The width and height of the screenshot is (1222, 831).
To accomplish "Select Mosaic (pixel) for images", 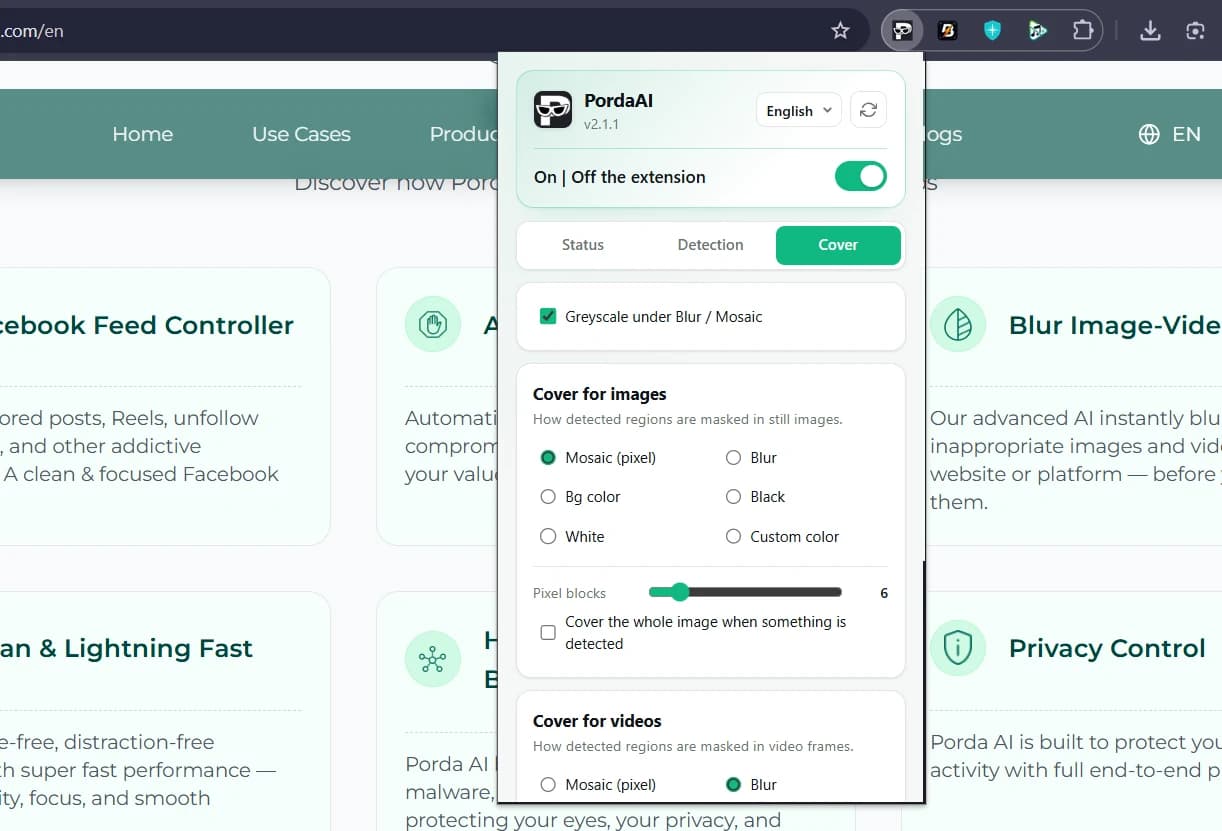I will (548, 458).
